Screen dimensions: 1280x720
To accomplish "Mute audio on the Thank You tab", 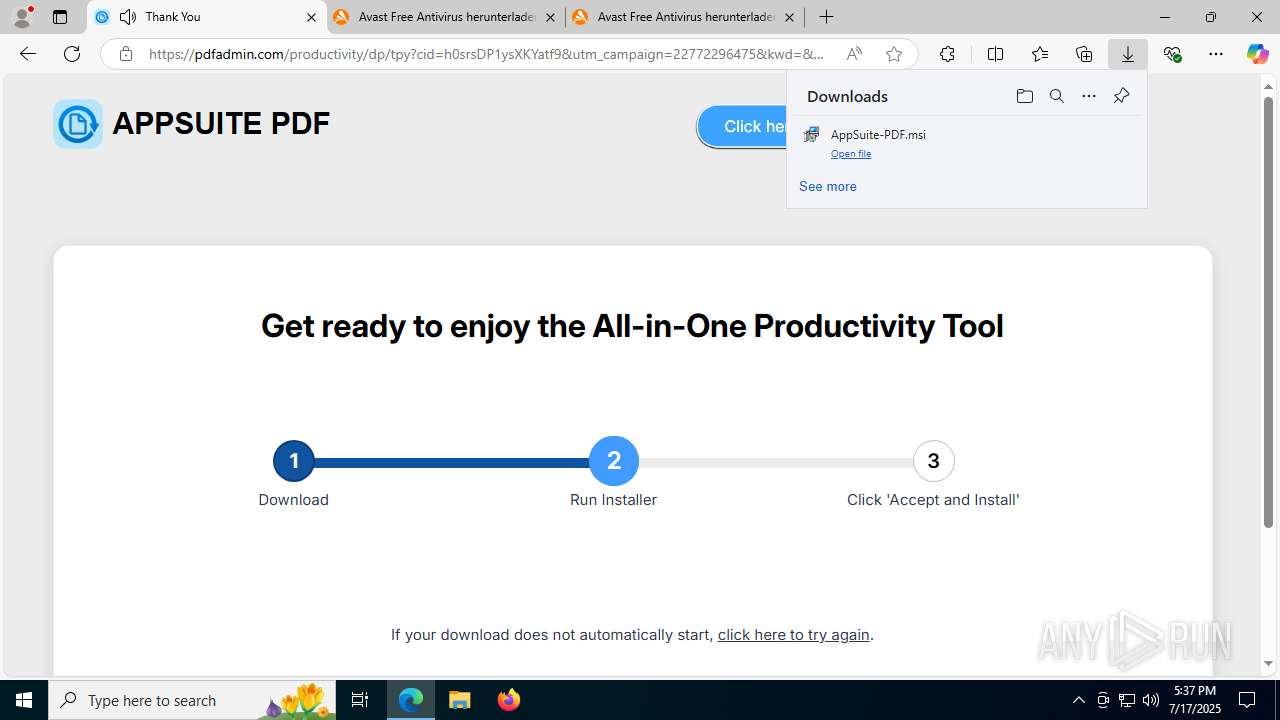I will 128,17.
